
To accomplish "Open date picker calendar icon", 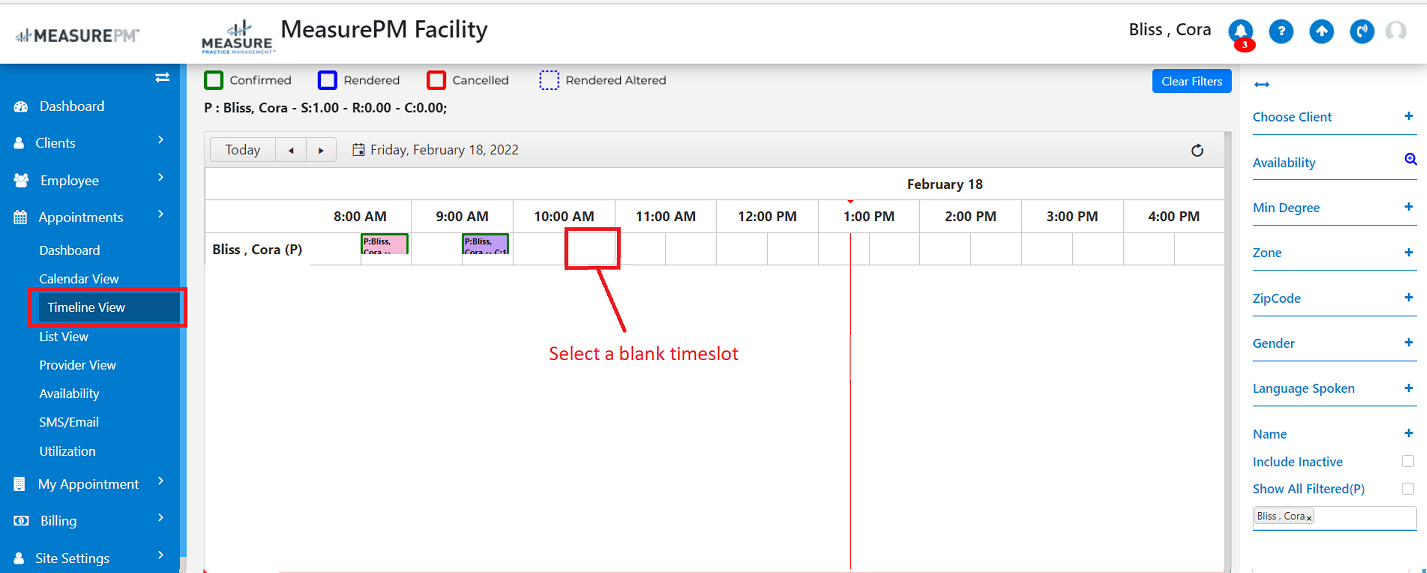I will coord(359,150).
